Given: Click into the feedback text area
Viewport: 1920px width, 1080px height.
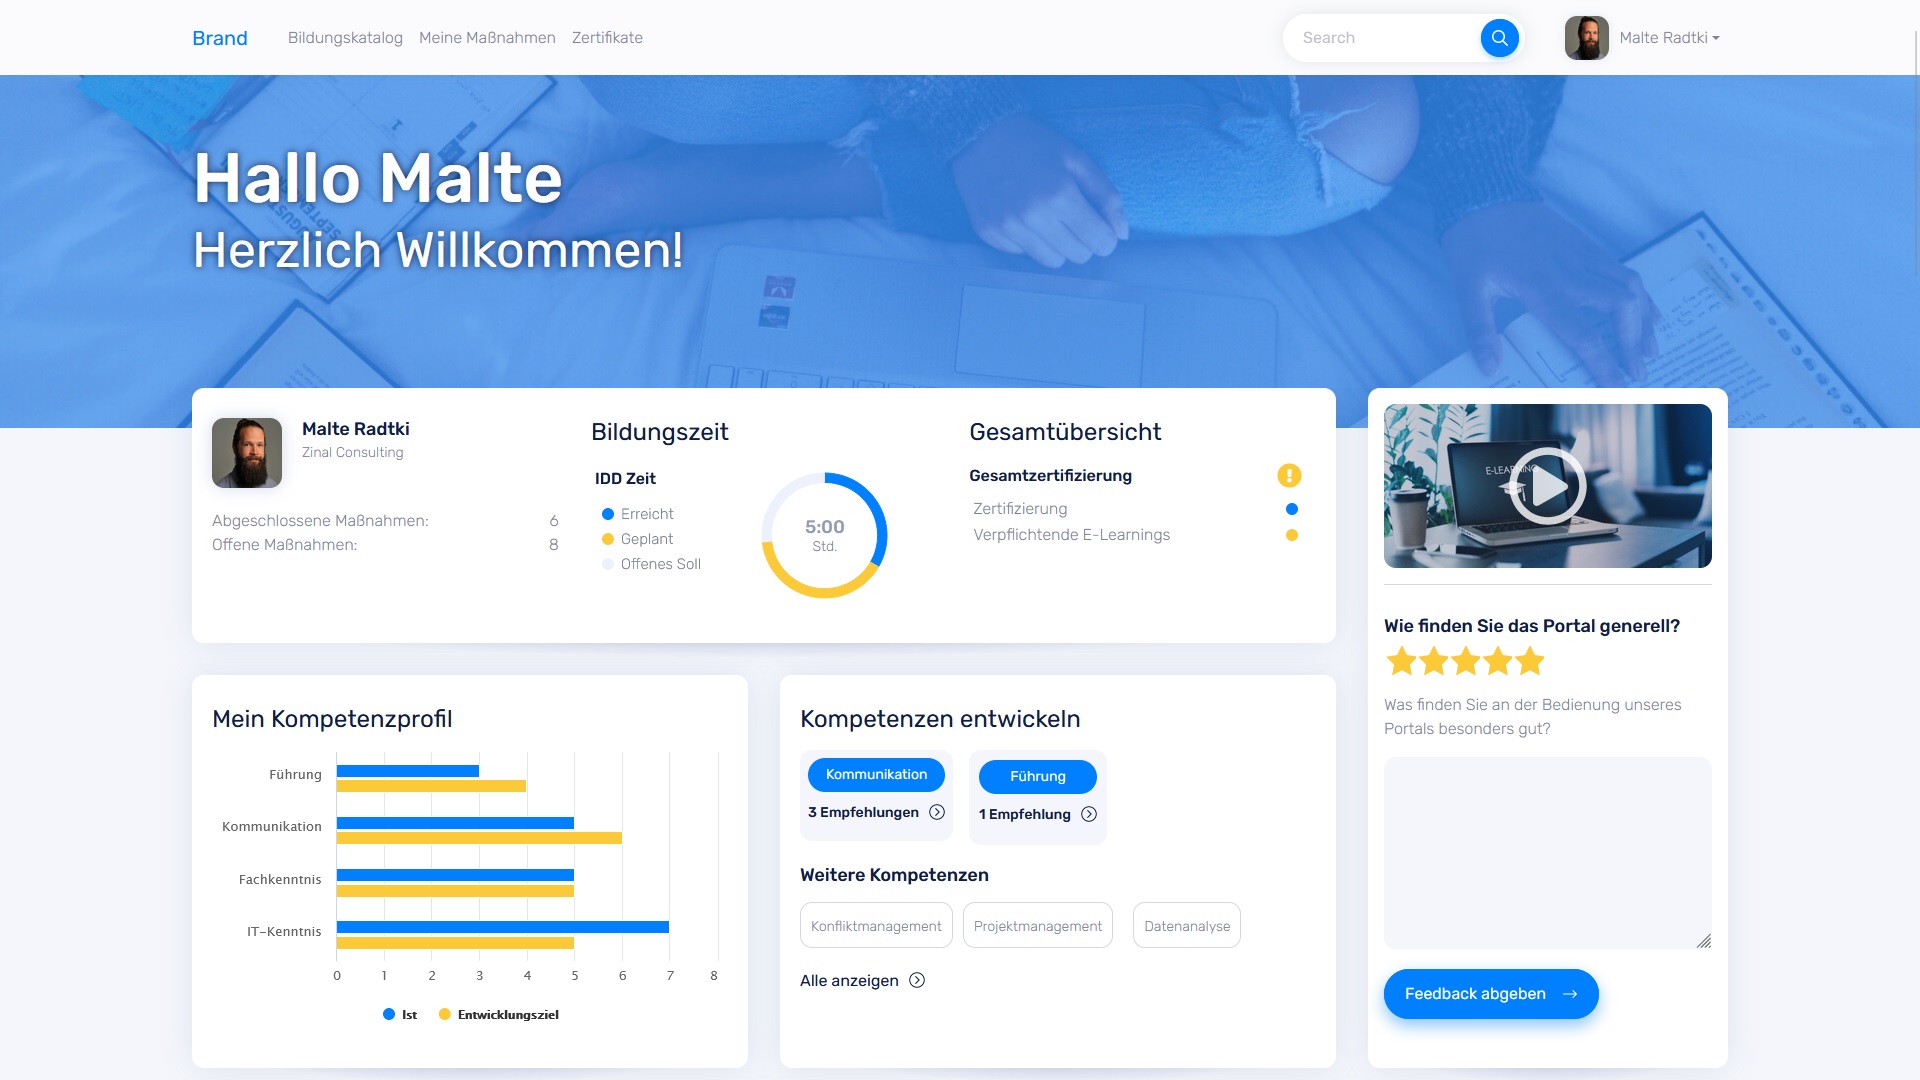Looking at the screenshot, I should point(1547,853).
